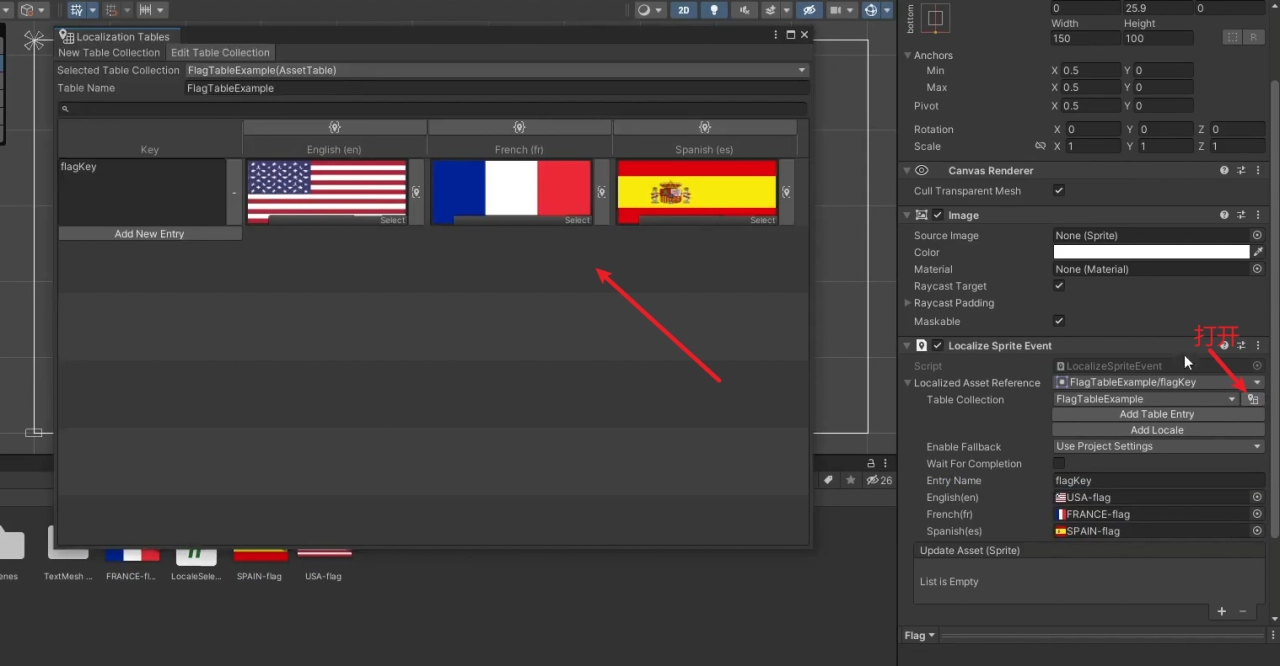The width and height of the screenshot is (1280, 666).
Task: Open Canvas Renderer help icon
Action: tap(1224, 171)
